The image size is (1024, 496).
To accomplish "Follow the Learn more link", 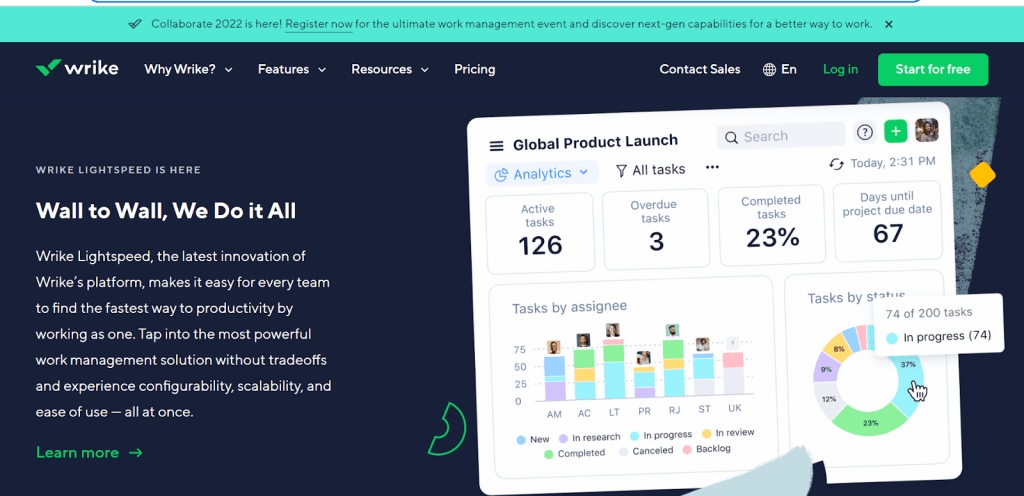I will 89,452.
